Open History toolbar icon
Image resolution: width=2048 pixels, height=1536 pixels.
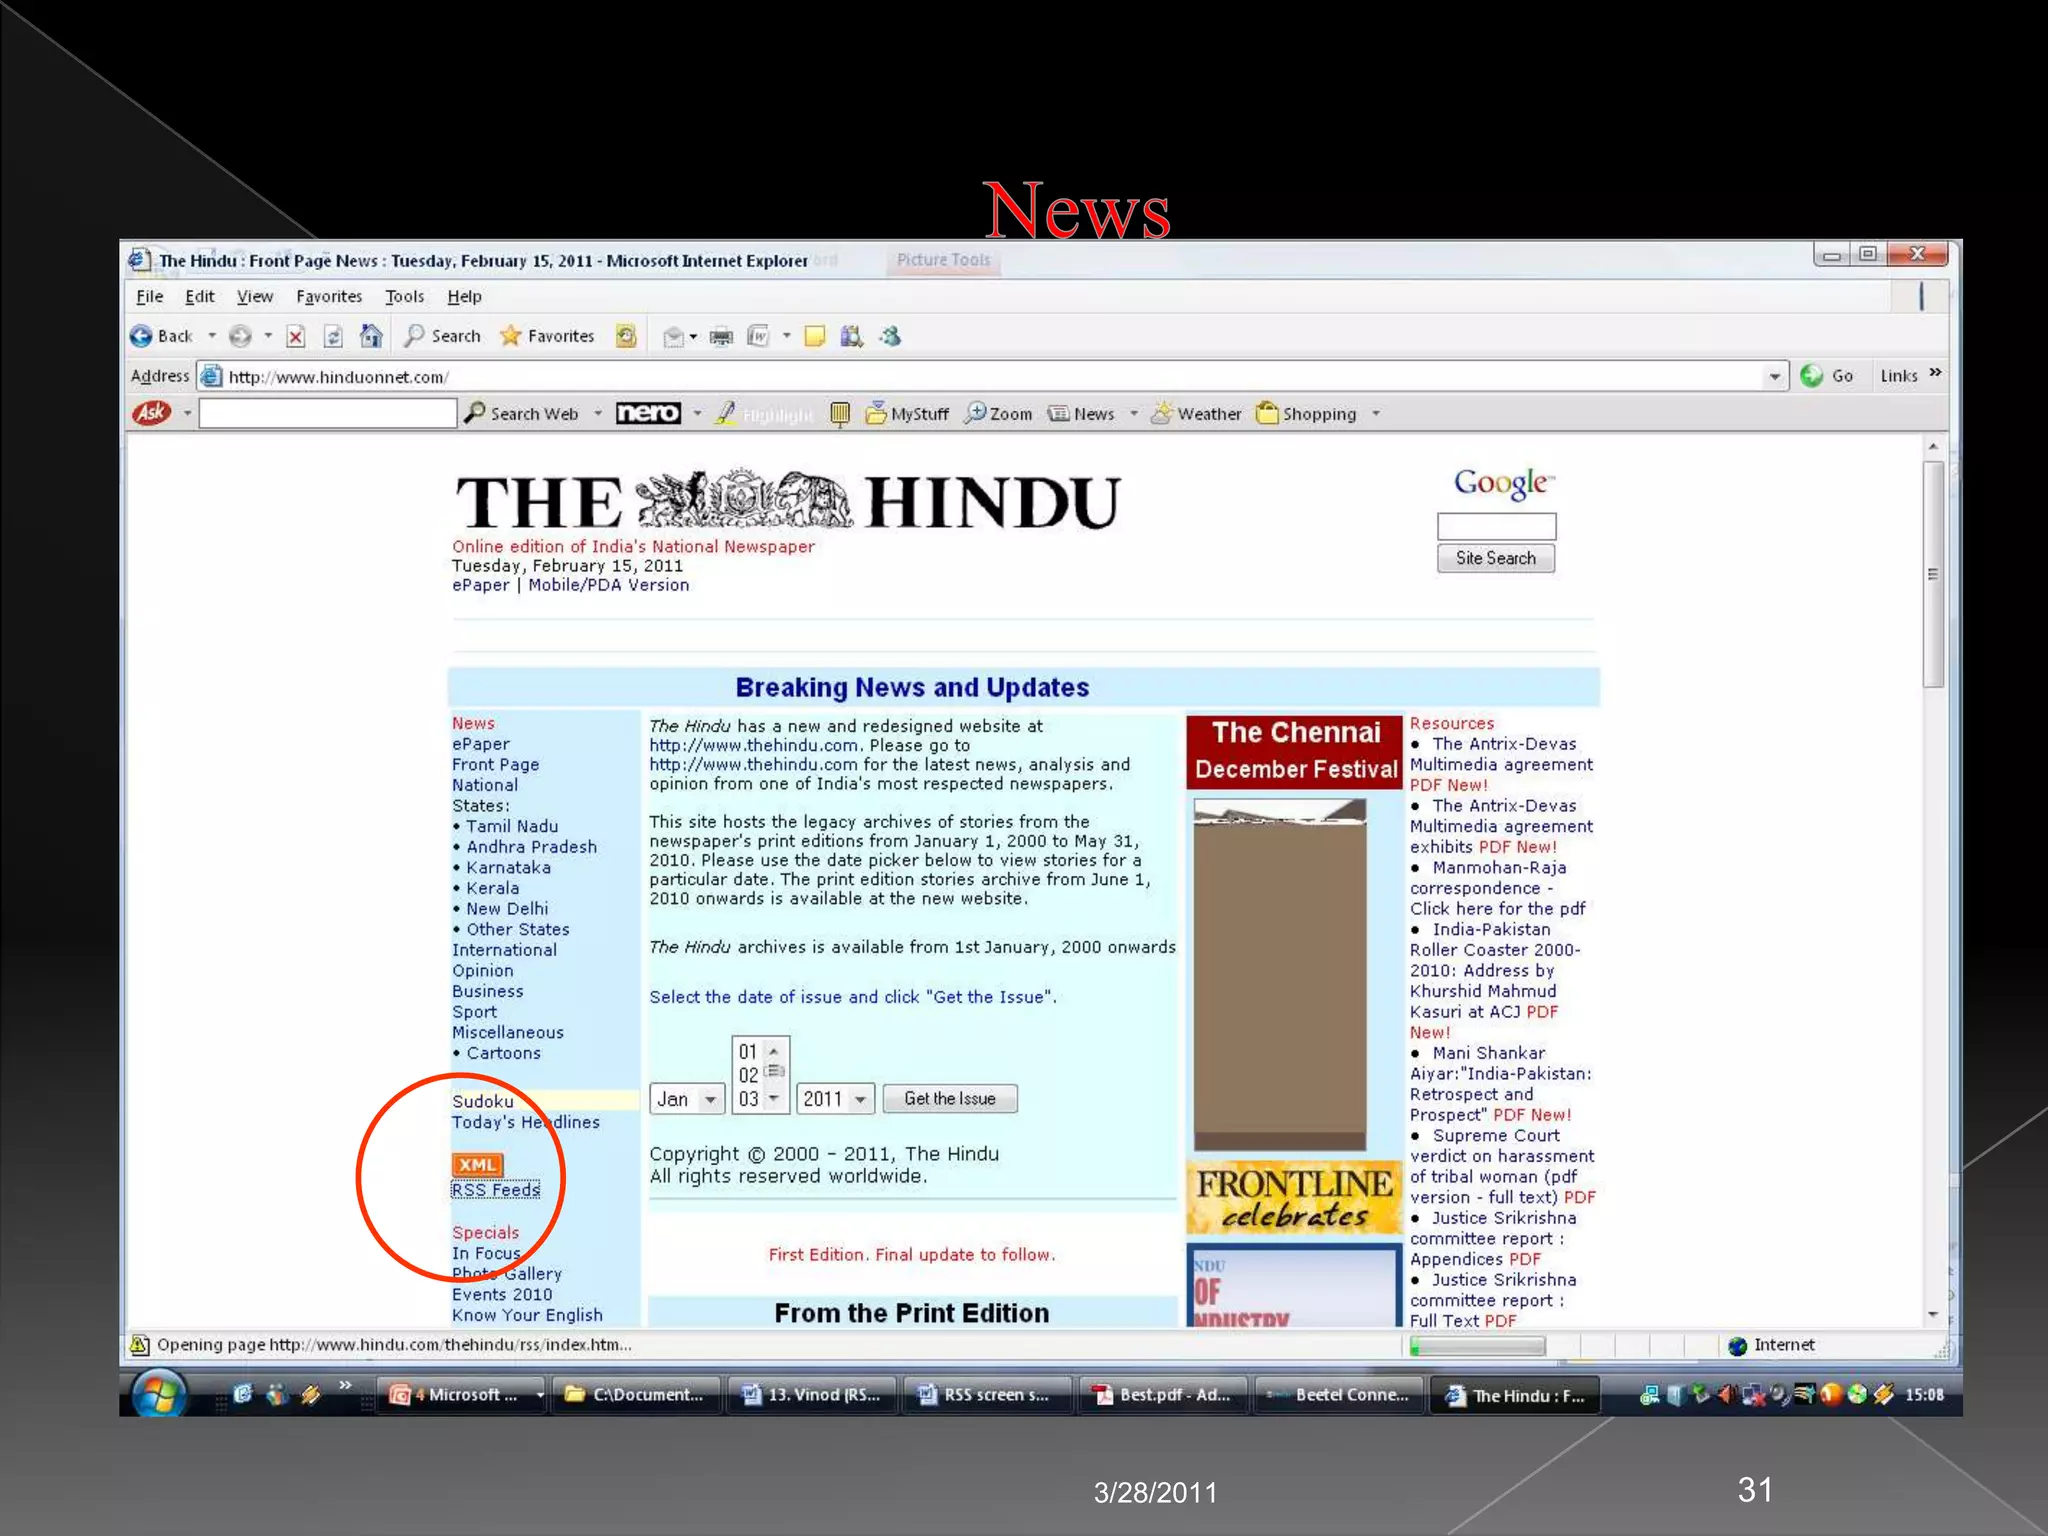point(626,336)
